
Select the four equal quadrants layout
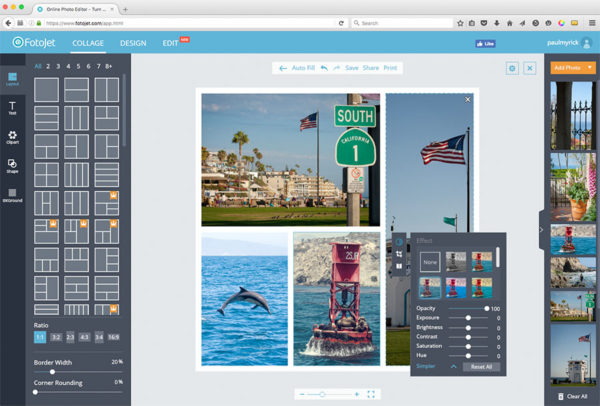(x=46, y=174)
